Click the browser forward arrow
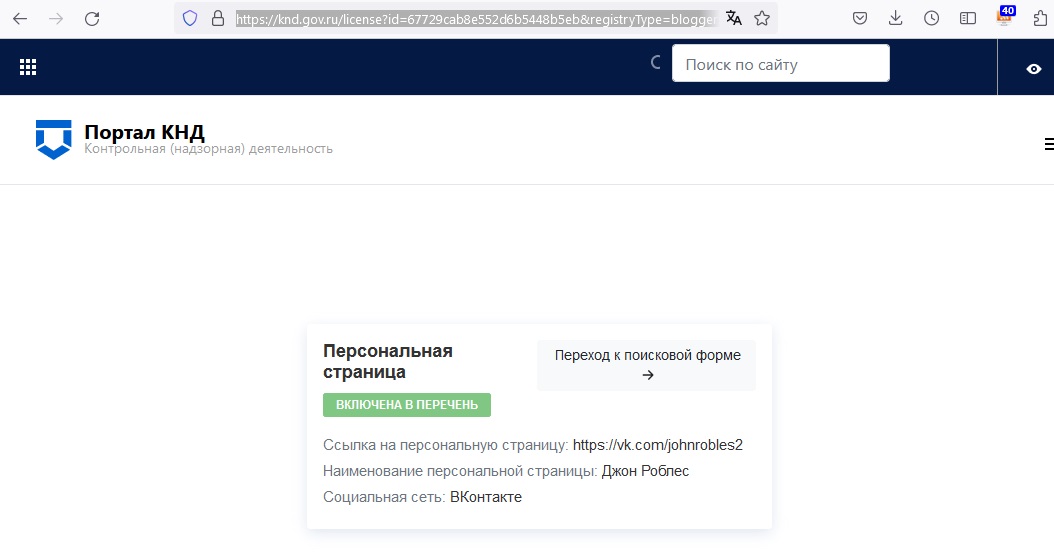Image resolution: width=1054 pixels, height=558 pixels. 56,18
